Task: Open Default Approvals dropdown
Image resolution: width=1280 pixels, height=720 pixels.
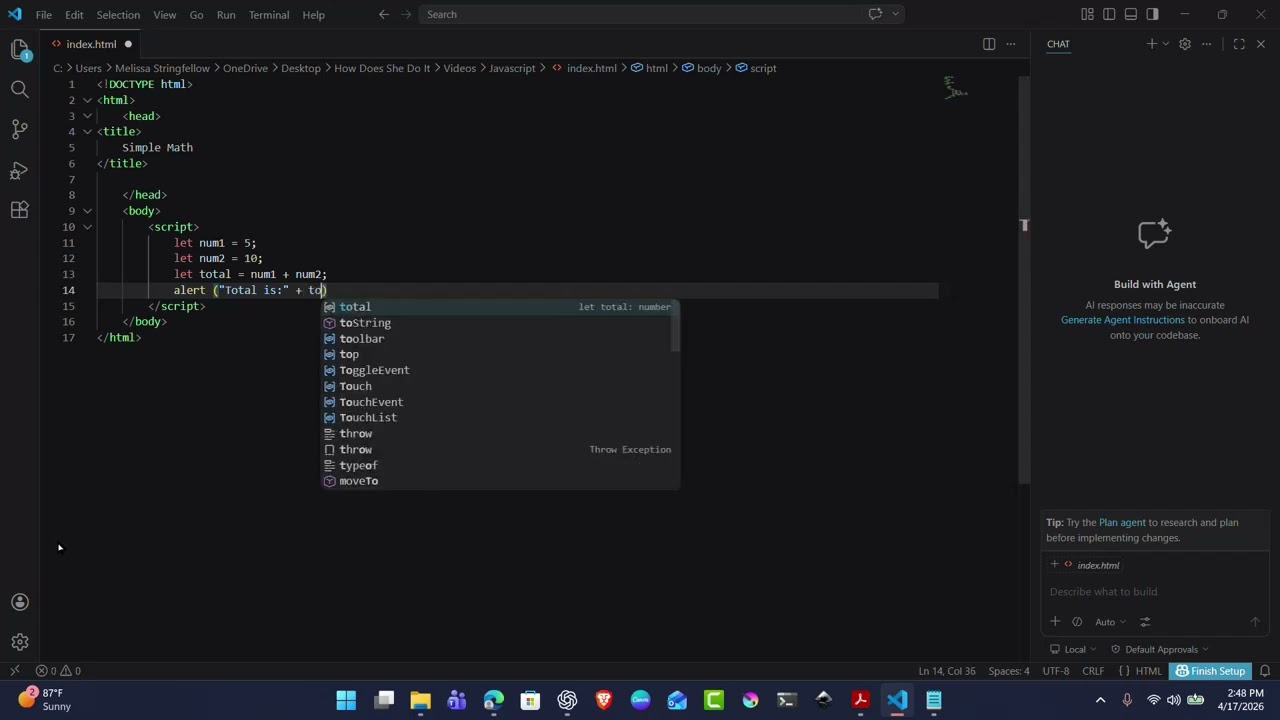Action: coord(1159,649)
